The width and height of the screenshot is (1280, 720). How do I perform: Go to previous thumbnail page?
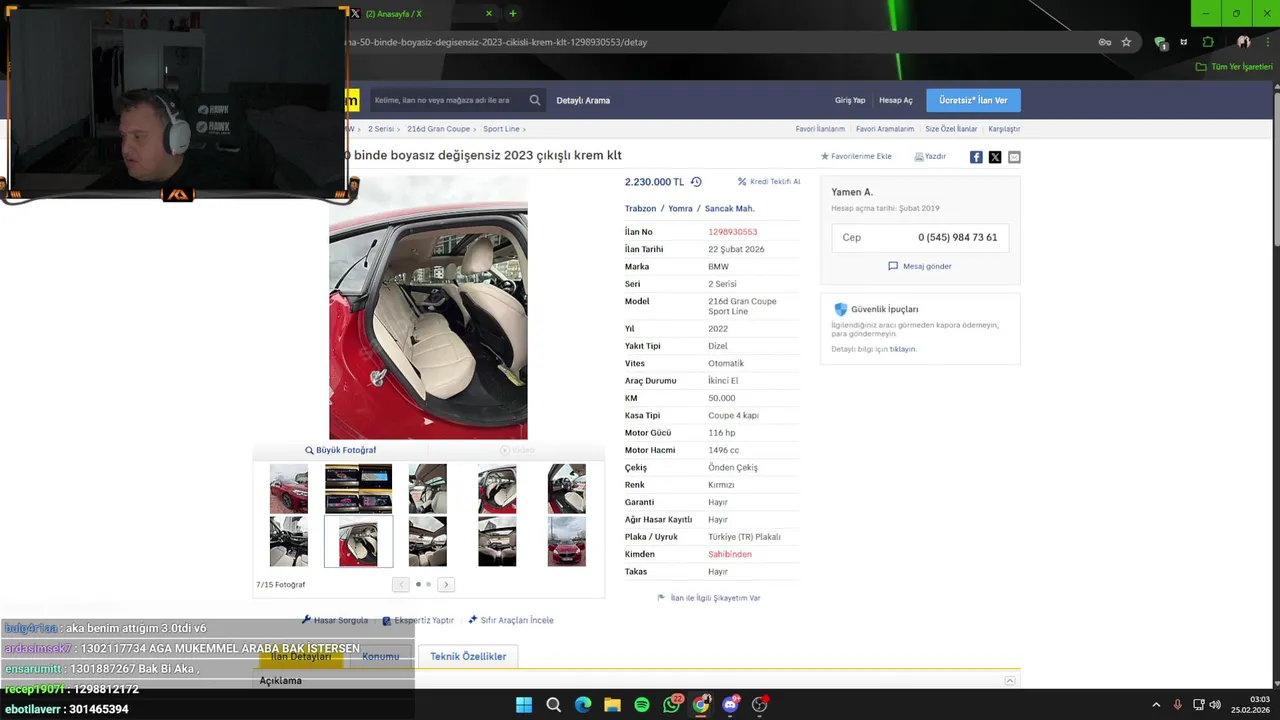(401, 585)
